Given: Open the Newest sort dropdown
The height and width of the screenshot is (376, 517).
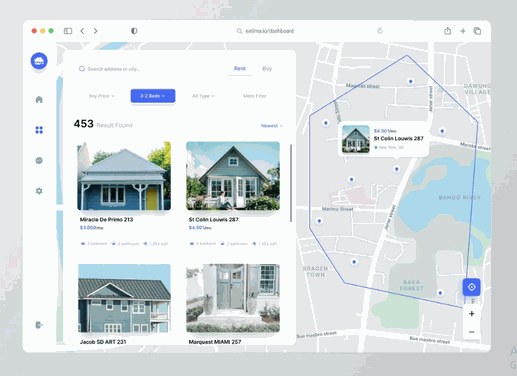Looking at the screenshot, I should 272,126.
